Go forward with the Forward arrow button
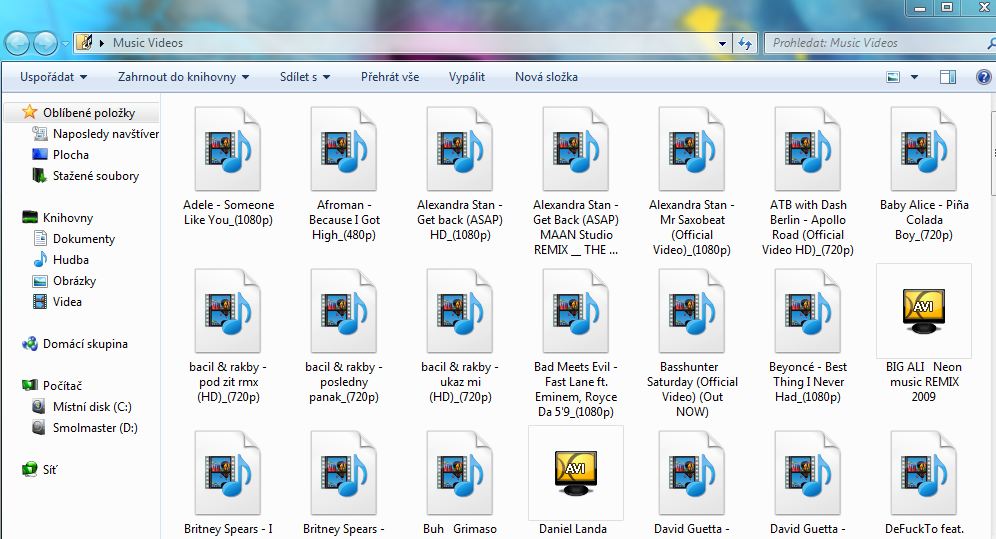The image size is (996, 539). (x=45, y=43)
